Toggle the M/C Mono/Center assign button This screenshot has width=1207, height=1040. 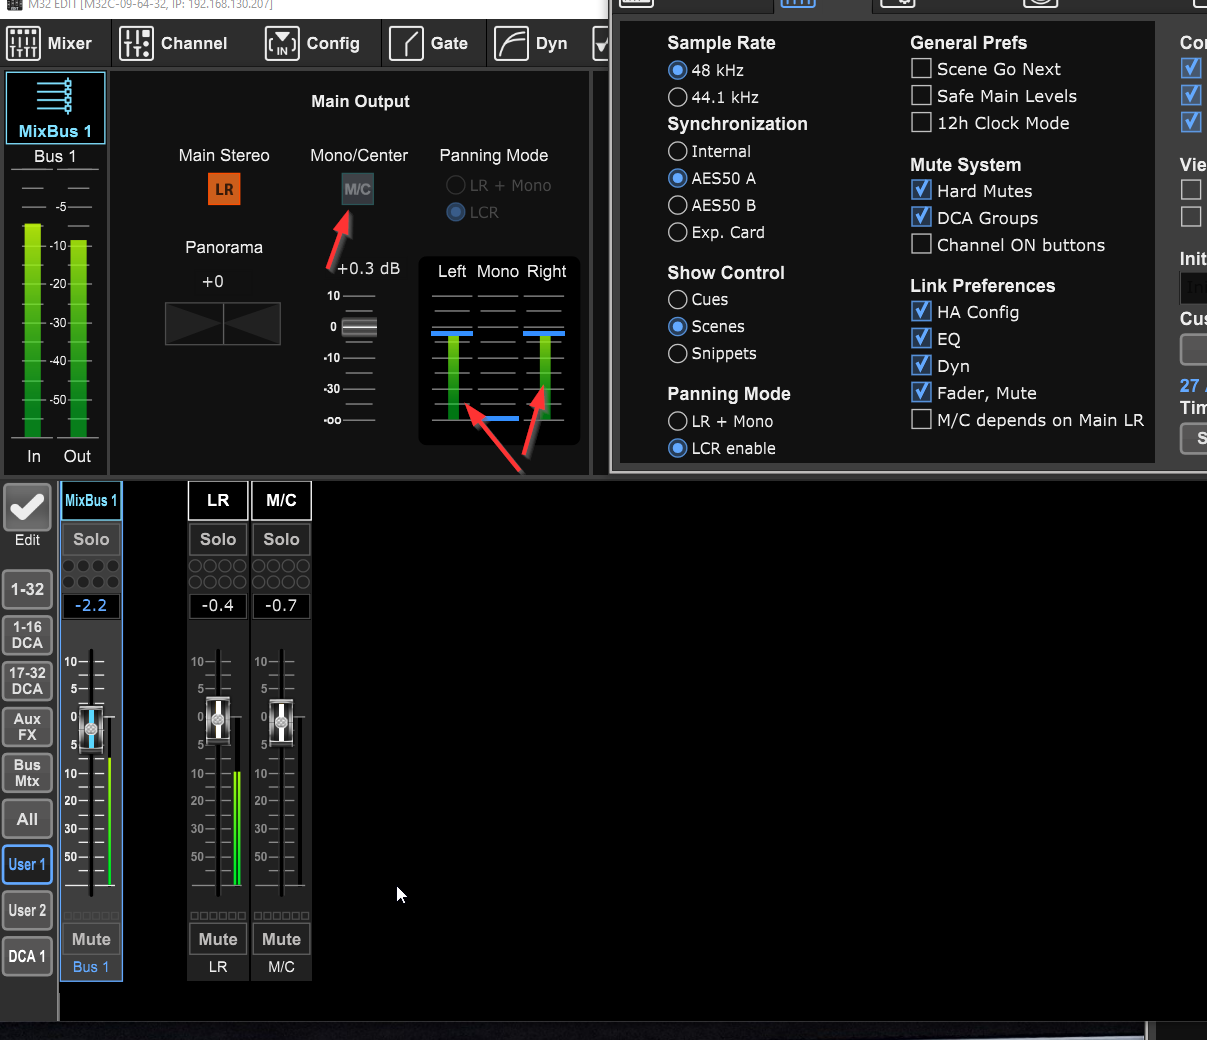[x=358, y=189]
